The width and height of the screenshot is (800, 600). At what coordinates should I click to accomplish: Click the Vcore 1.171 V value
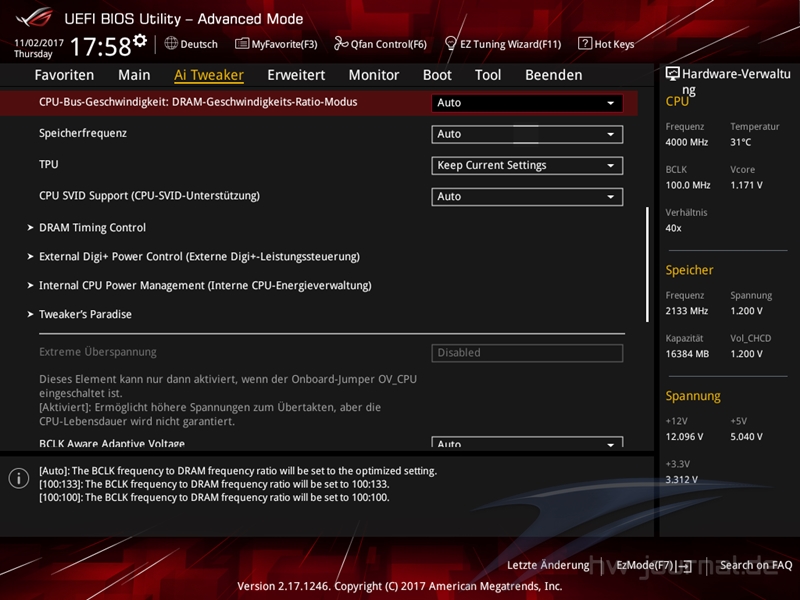pyautogui.click(x=746, y=185)
